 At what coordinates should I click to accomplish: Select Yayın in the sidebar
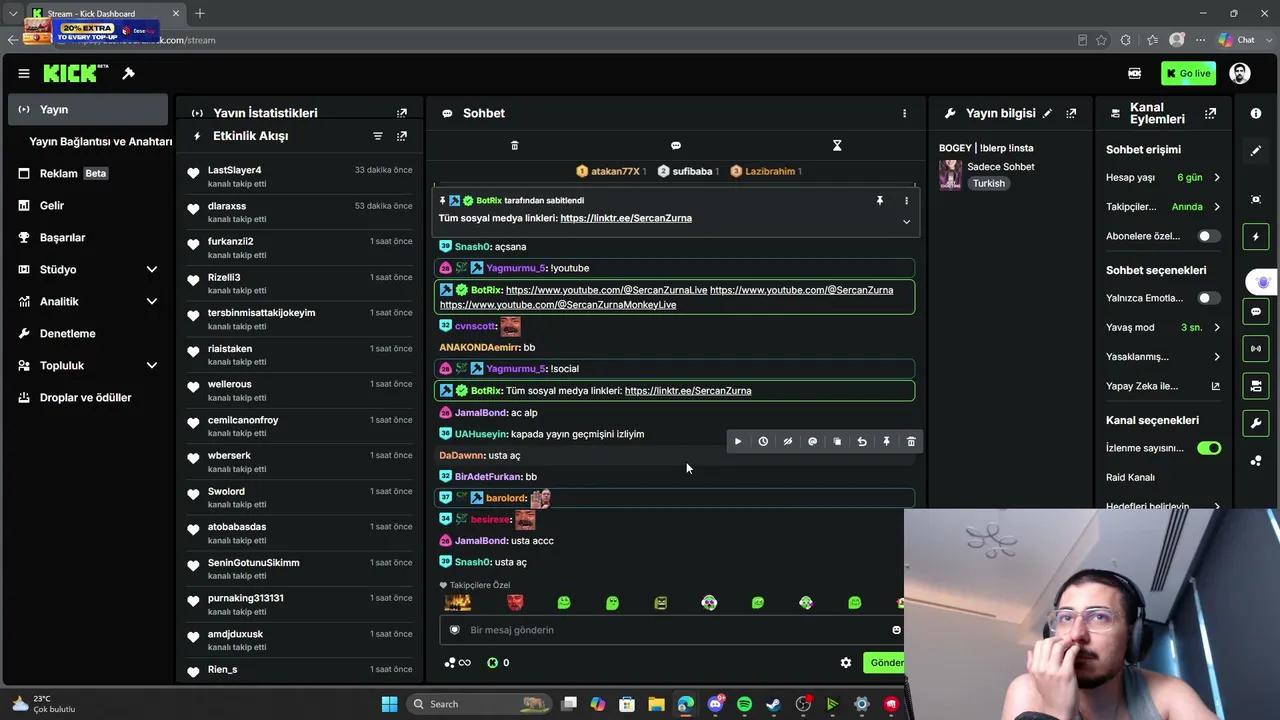tap(88, 109)
